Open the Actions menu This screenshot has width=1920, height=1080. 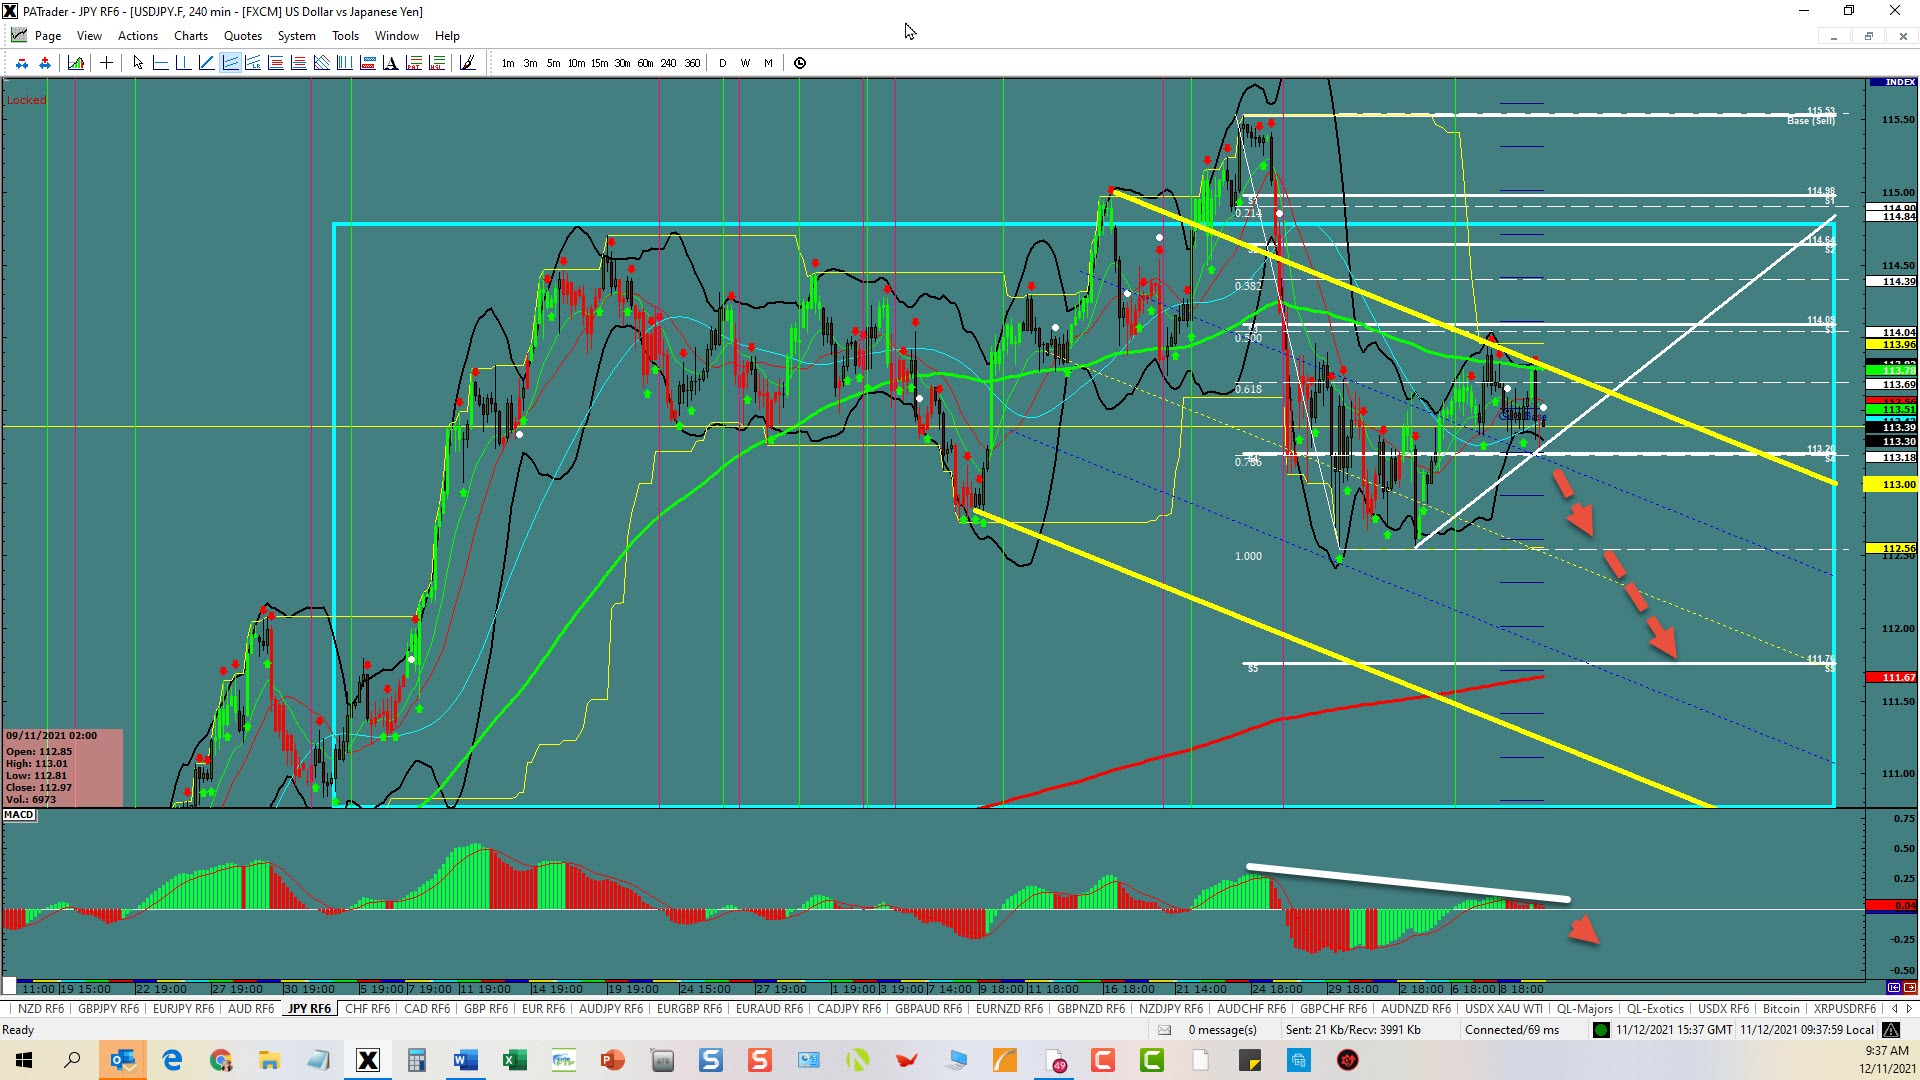tap(138, 35)
